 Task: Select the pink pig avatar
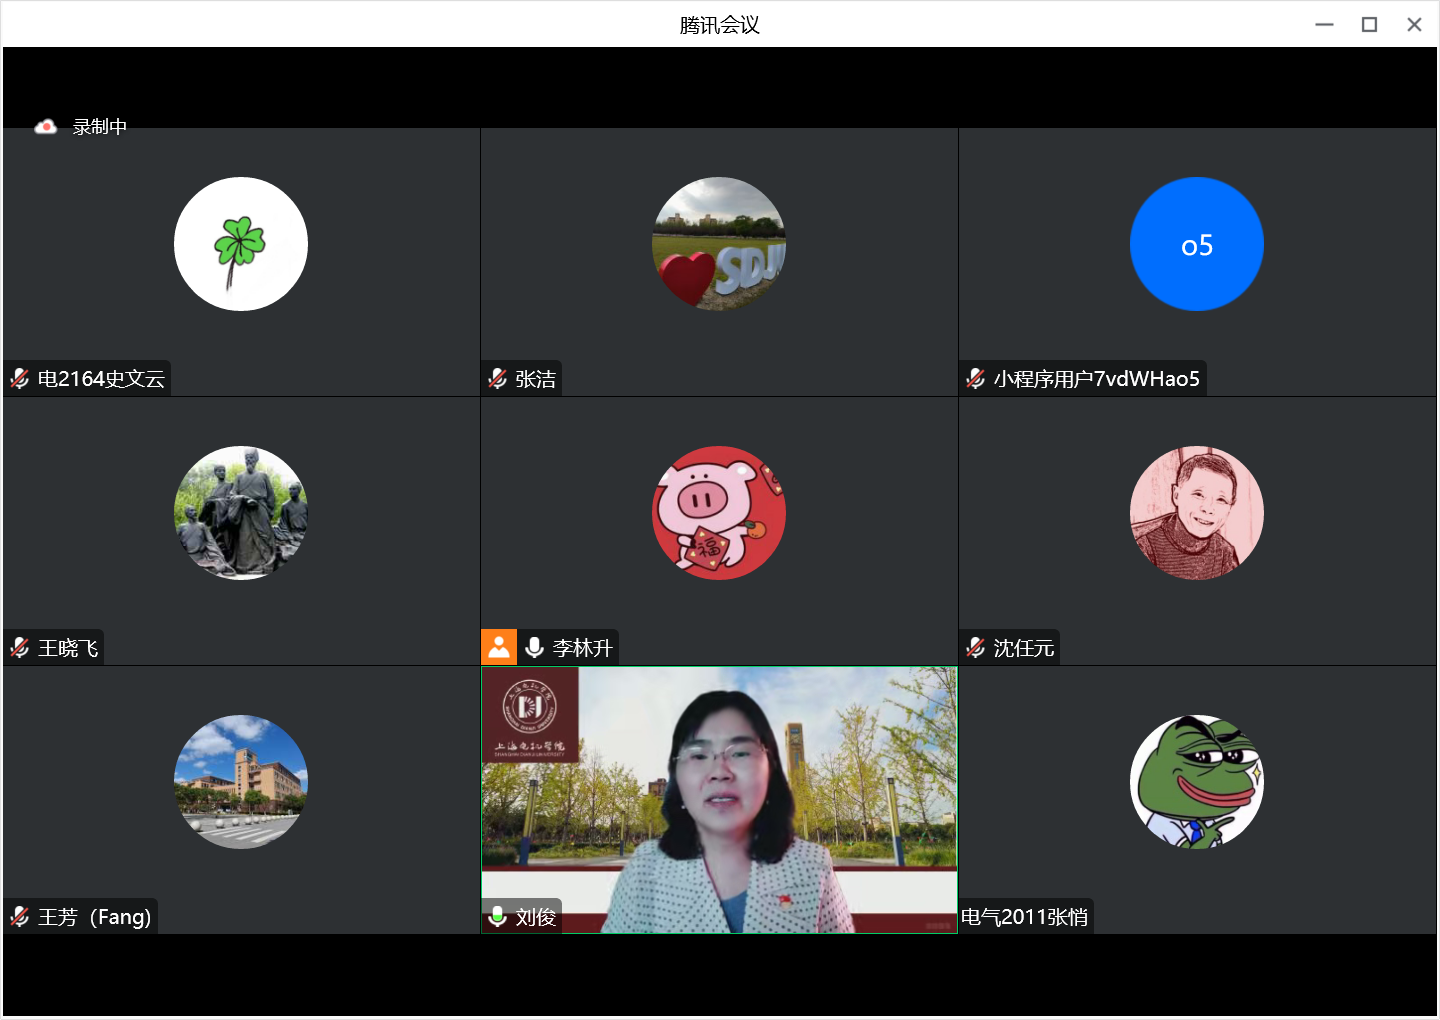(x=719, y=513)
